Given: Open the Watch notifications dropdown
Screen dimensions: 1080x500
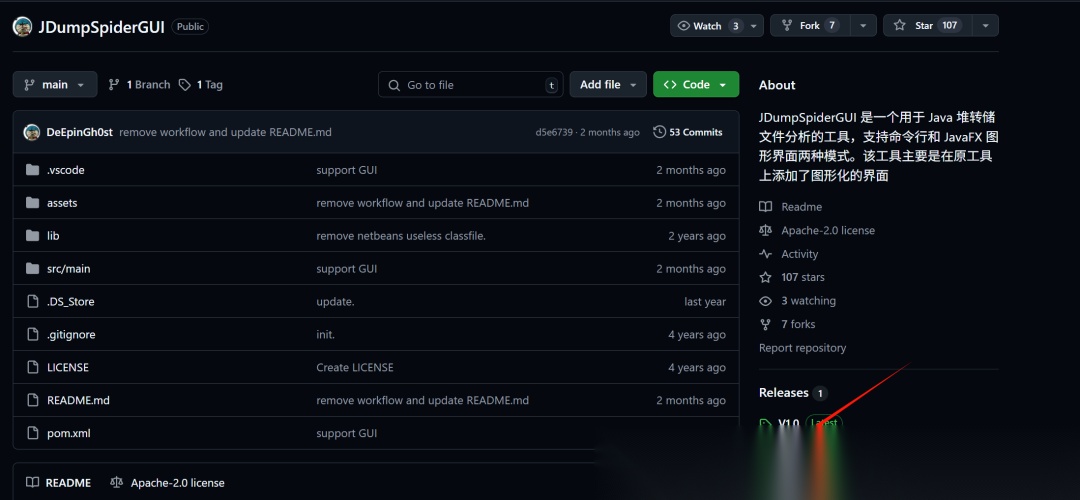Looking at the screenshot, I should [717, 25].
